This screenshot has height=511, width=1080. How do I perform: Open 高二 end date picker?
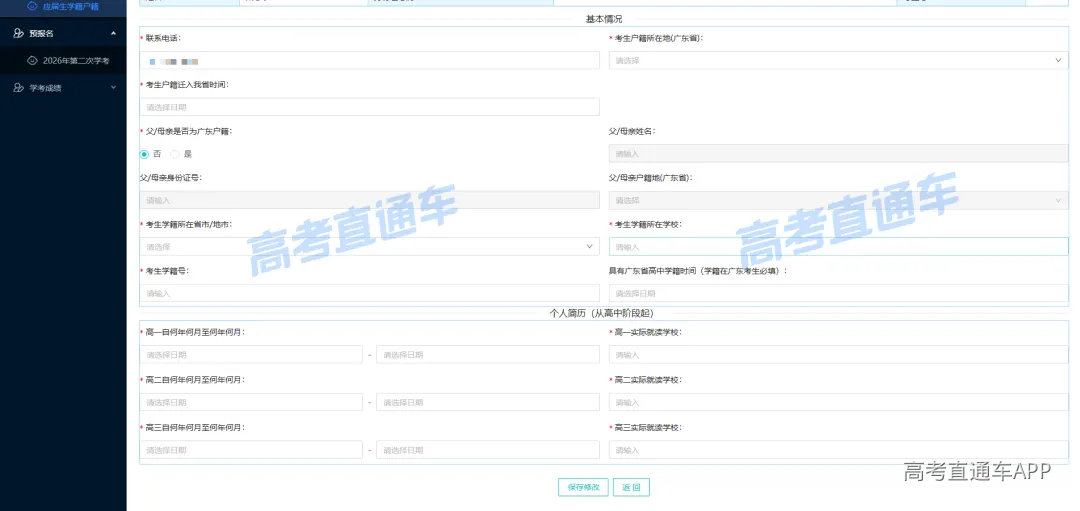pyautogui.click(x=488, y=402)
